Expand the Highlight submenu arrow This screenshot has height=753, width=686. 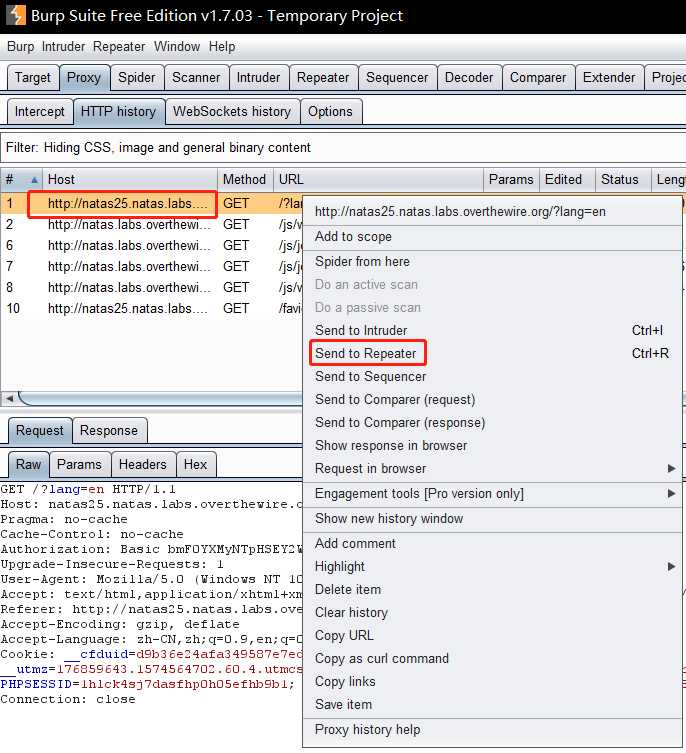(x=672, y=567)
